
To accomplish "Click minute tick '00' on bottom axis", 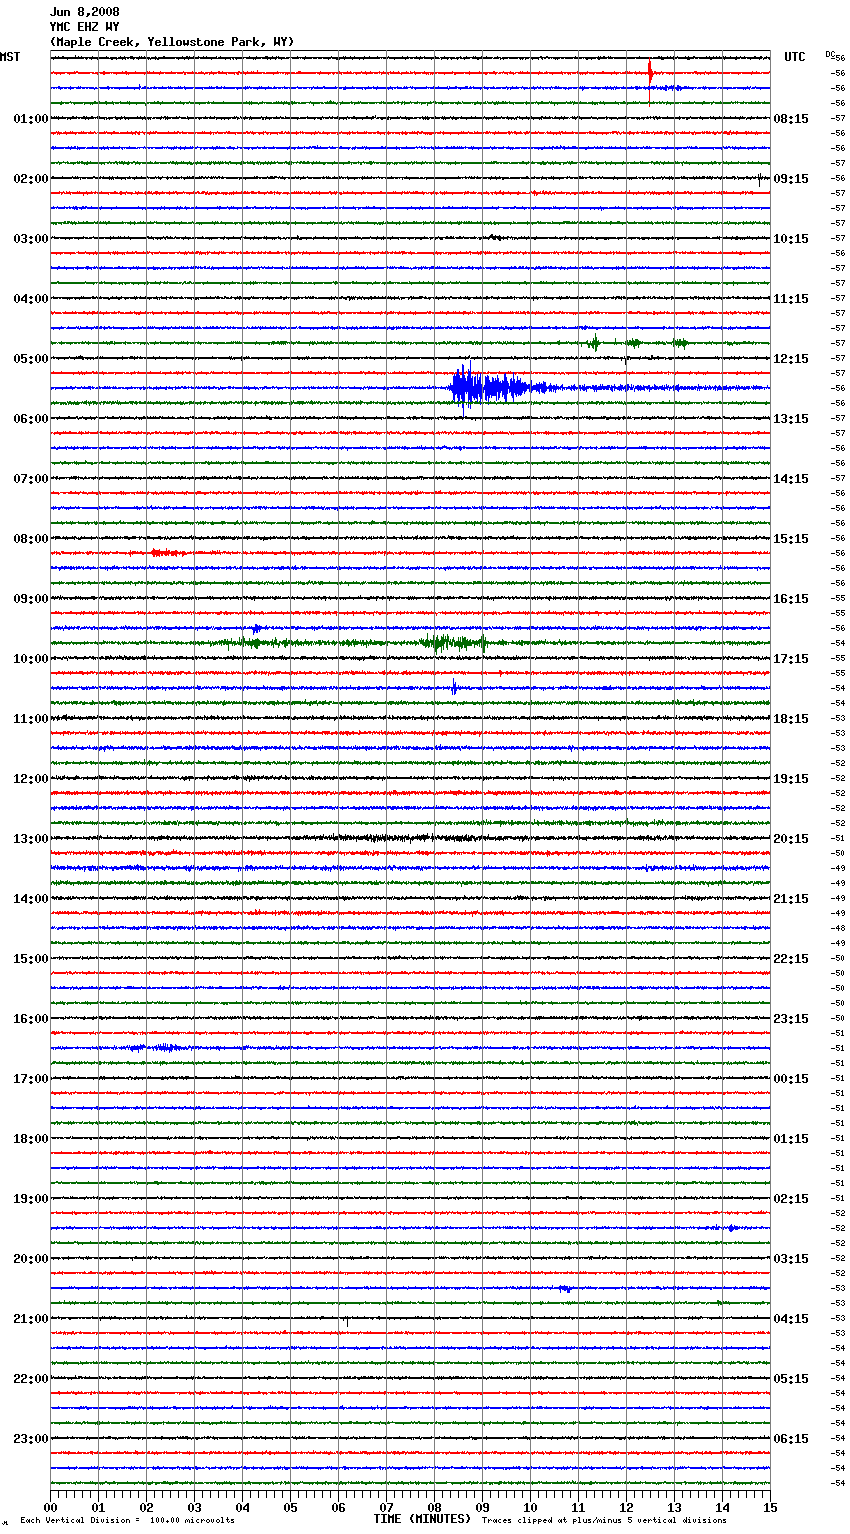I will coord(50,1507).
